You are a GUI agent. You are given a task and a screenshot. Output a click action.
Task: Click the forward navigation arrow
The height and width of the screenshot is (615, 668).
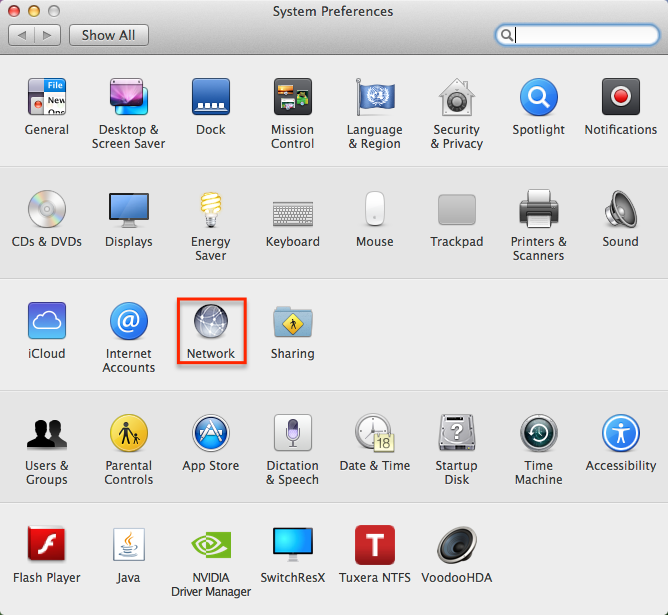(x=47, y=35)
